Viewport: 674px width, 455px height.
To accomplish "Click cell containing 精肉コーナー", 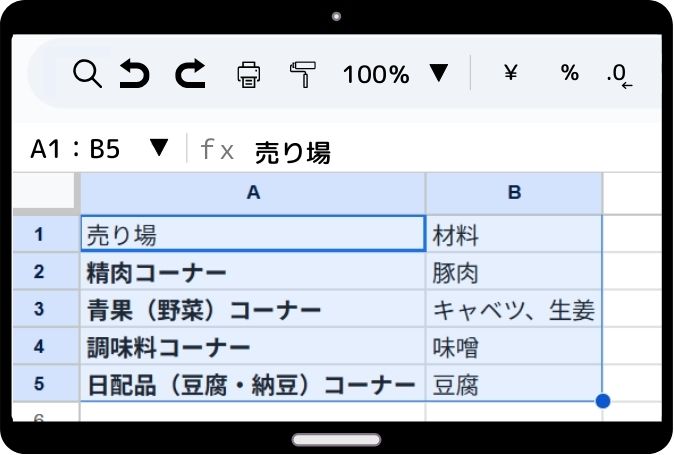I will tap(252, 272).
